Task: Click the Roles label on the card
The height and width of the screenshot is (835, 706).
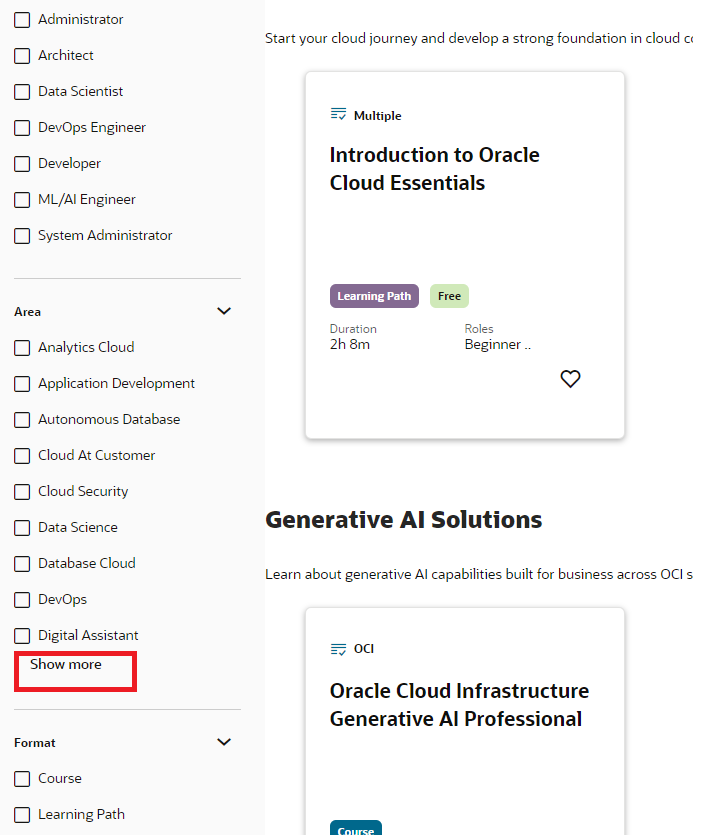Action: click(479, 329)
